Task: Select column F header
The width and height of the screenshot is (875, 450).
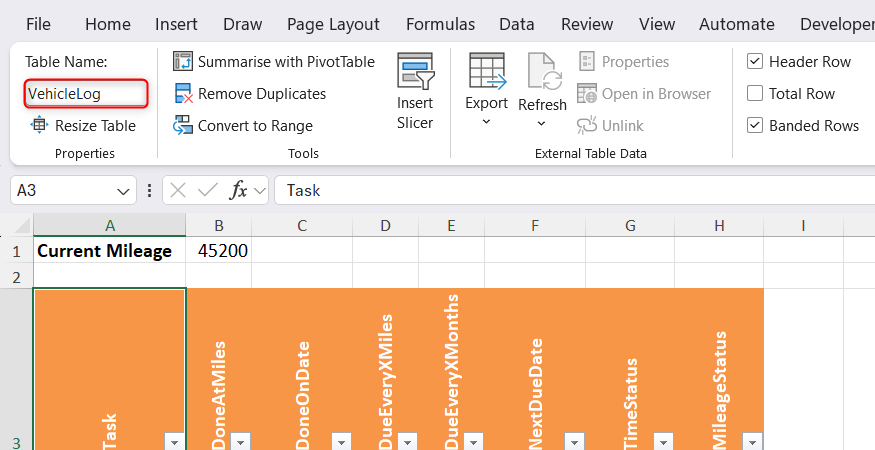Action: tap(535, 226)
